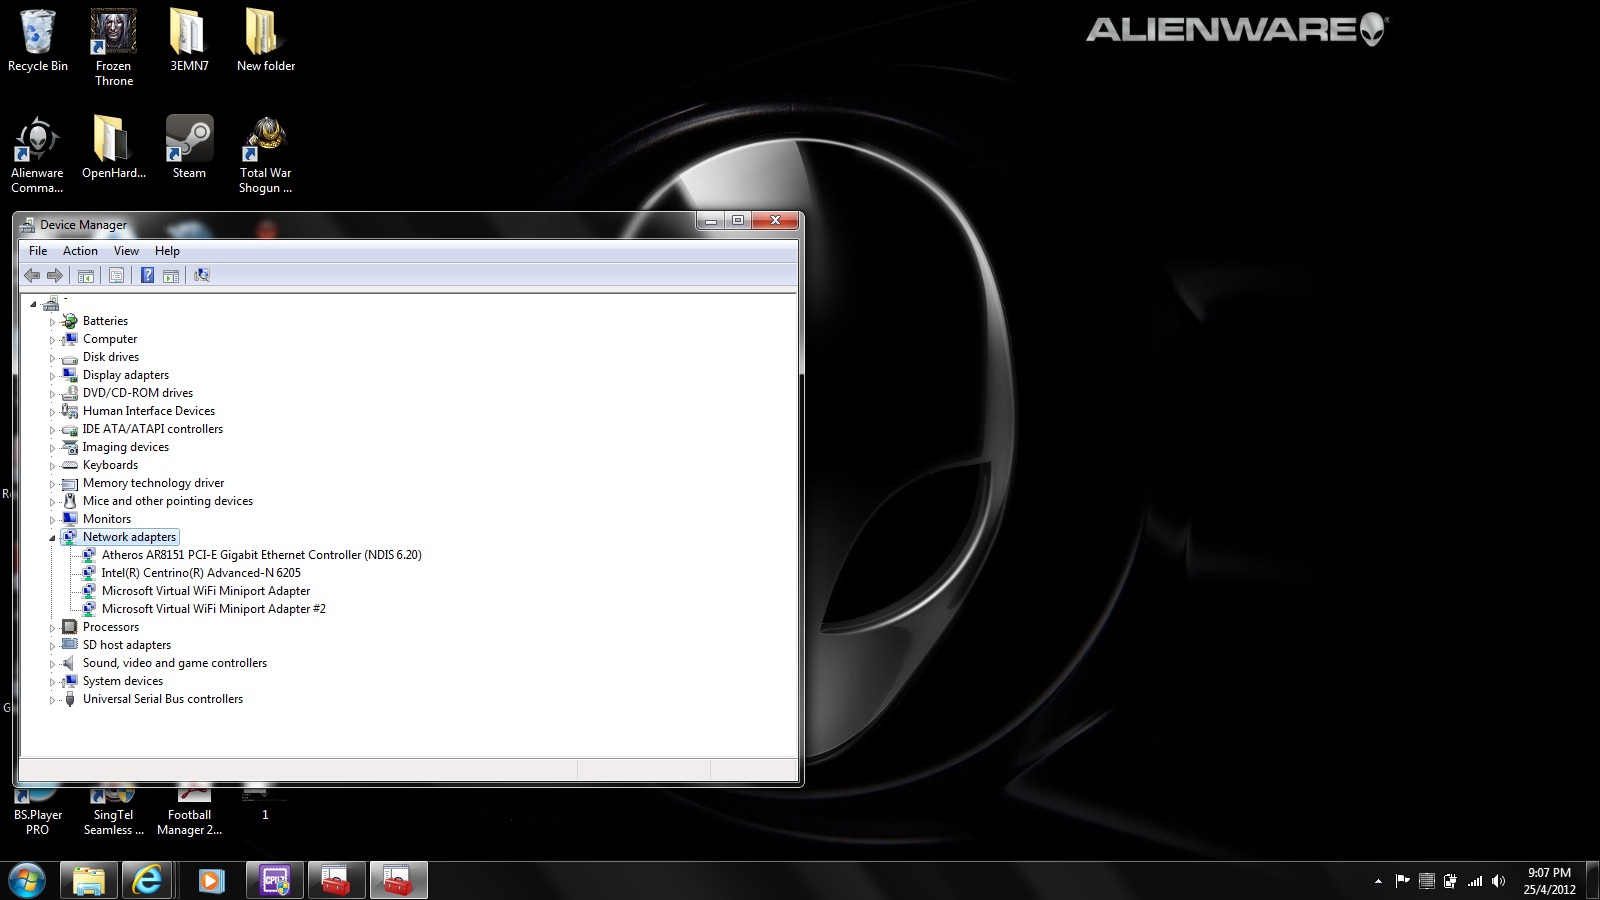This screenshot has height=900, width=1600.
Task: Select the 3EMN7 folder on desktop
Action: click(x=189, y=41)
